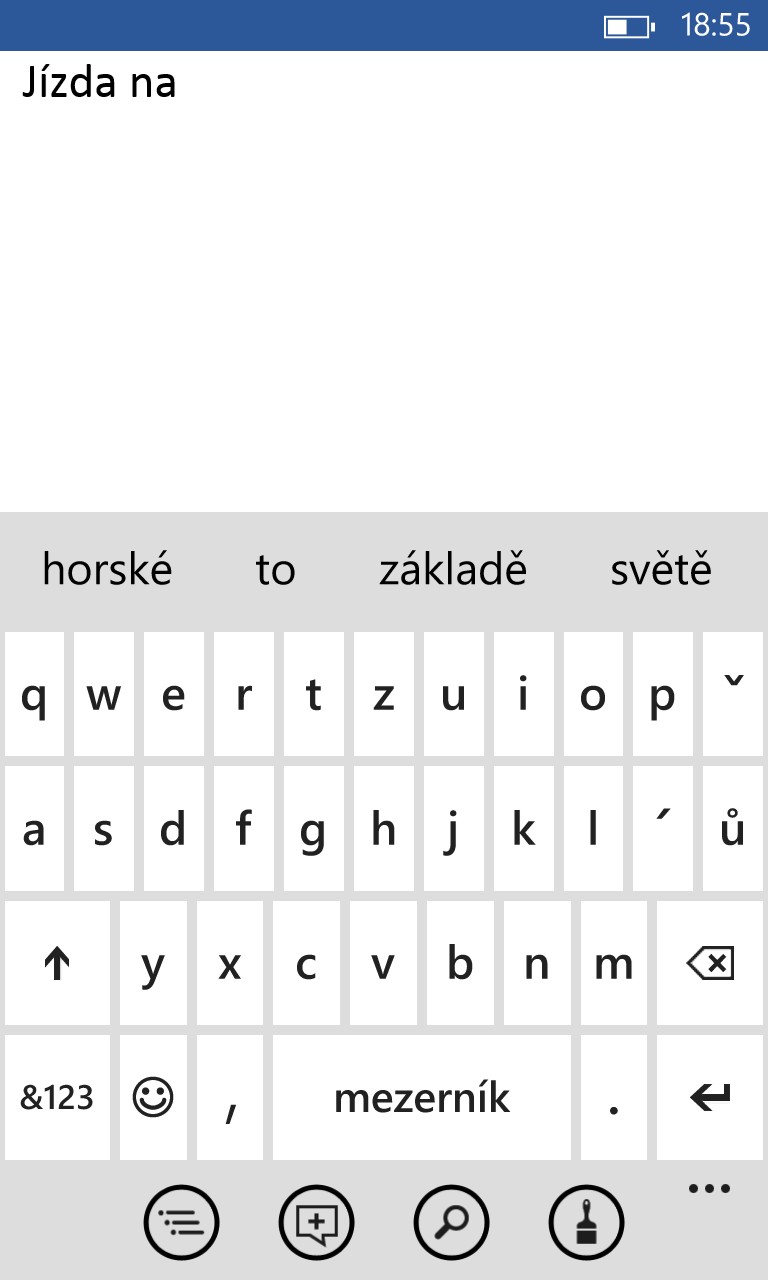768x1280 pixels.
Task: Choose the suggestion "horské"
Action: click(107, 570)
